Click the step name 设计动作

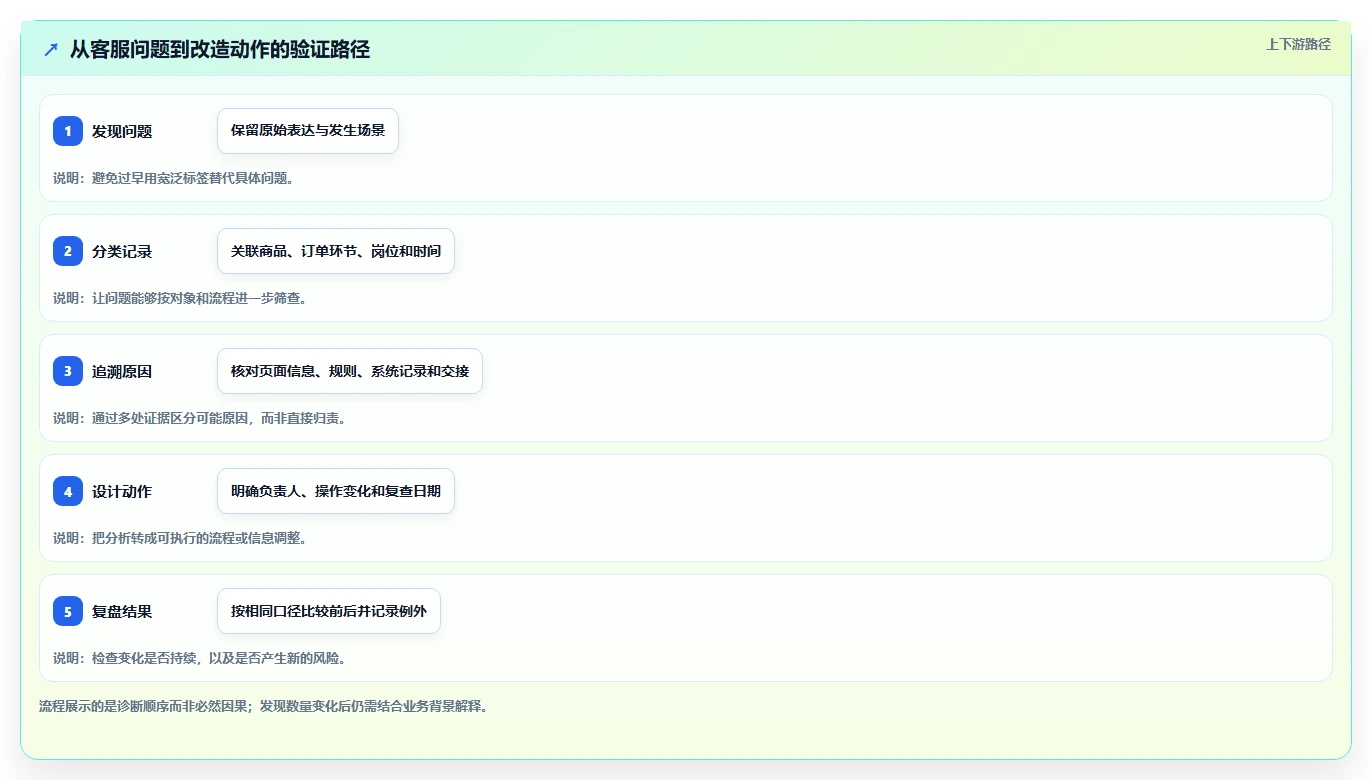(x=122, y=491)
